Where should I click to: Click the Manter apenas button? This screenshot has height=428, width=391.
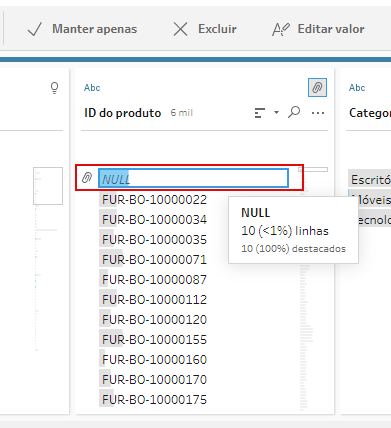[82, 29]
